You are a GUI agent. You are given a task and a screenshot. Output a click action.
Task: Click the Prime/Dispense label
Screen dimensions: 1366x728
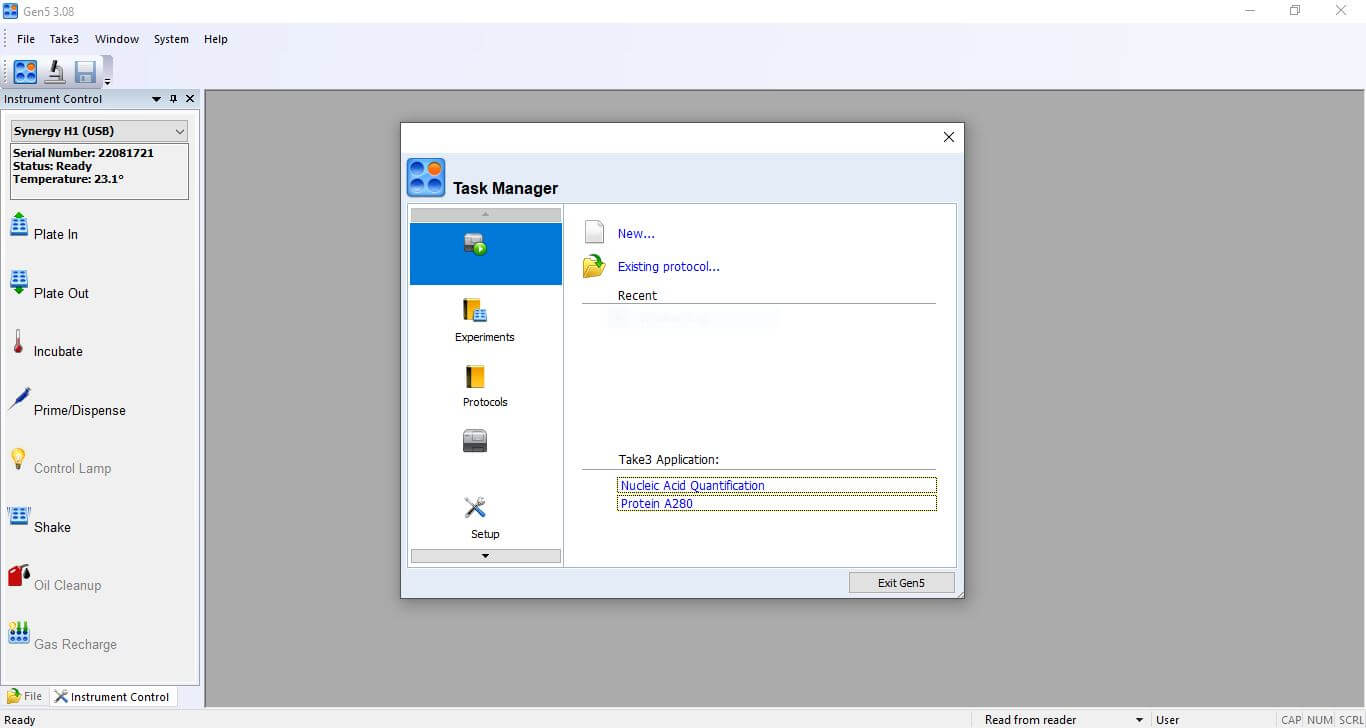pyautogui.click(x=80, y=410)
